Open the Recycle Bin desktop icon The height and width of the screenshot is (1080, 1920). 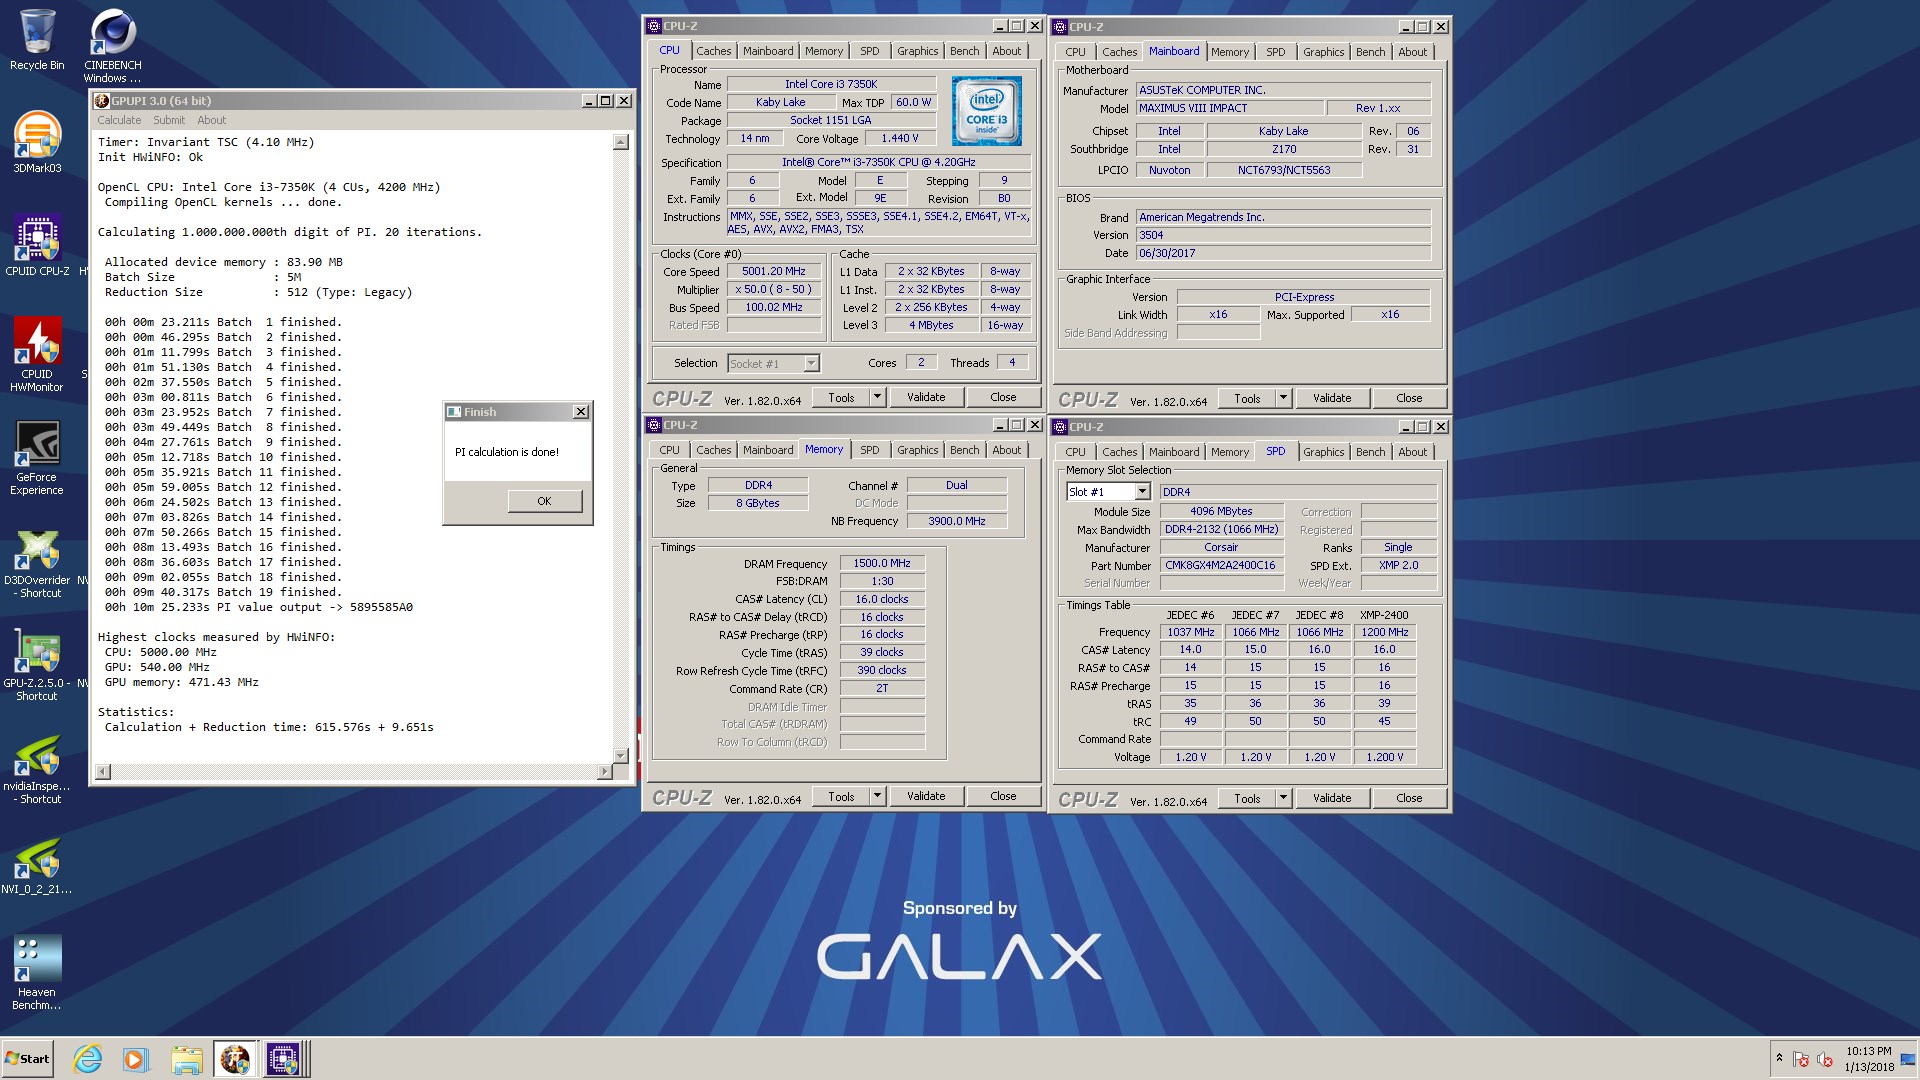click(x=37, y=40)
